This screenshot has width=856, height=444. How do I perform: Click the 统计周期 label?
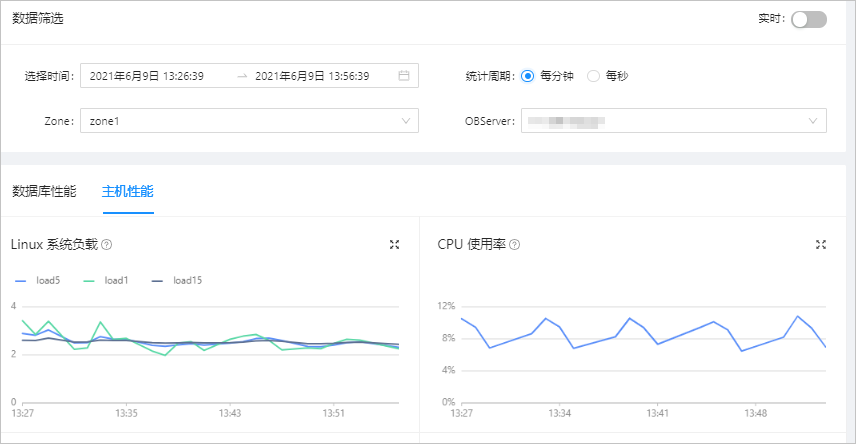point(490,76)
